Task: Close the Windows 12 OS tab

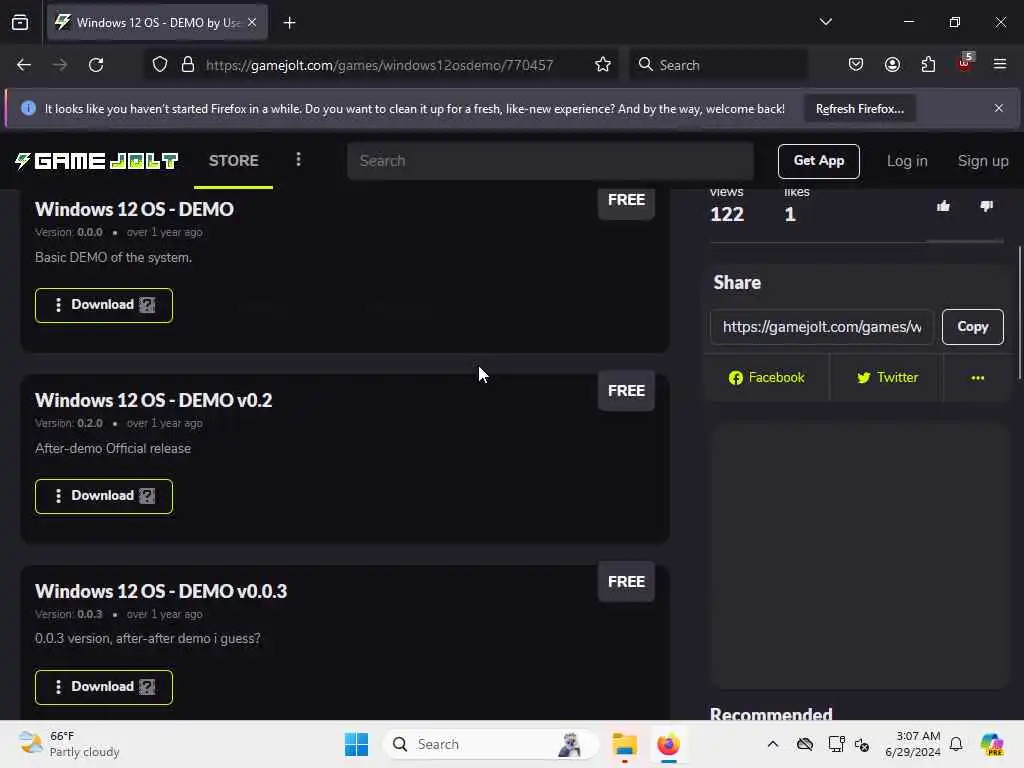Action: coord(252,22)
